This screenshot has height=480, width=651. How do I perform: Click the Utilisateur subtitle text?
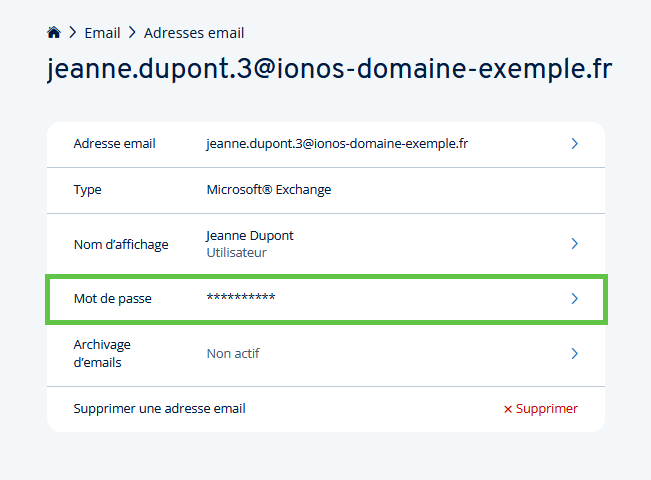tap(236, 253)
